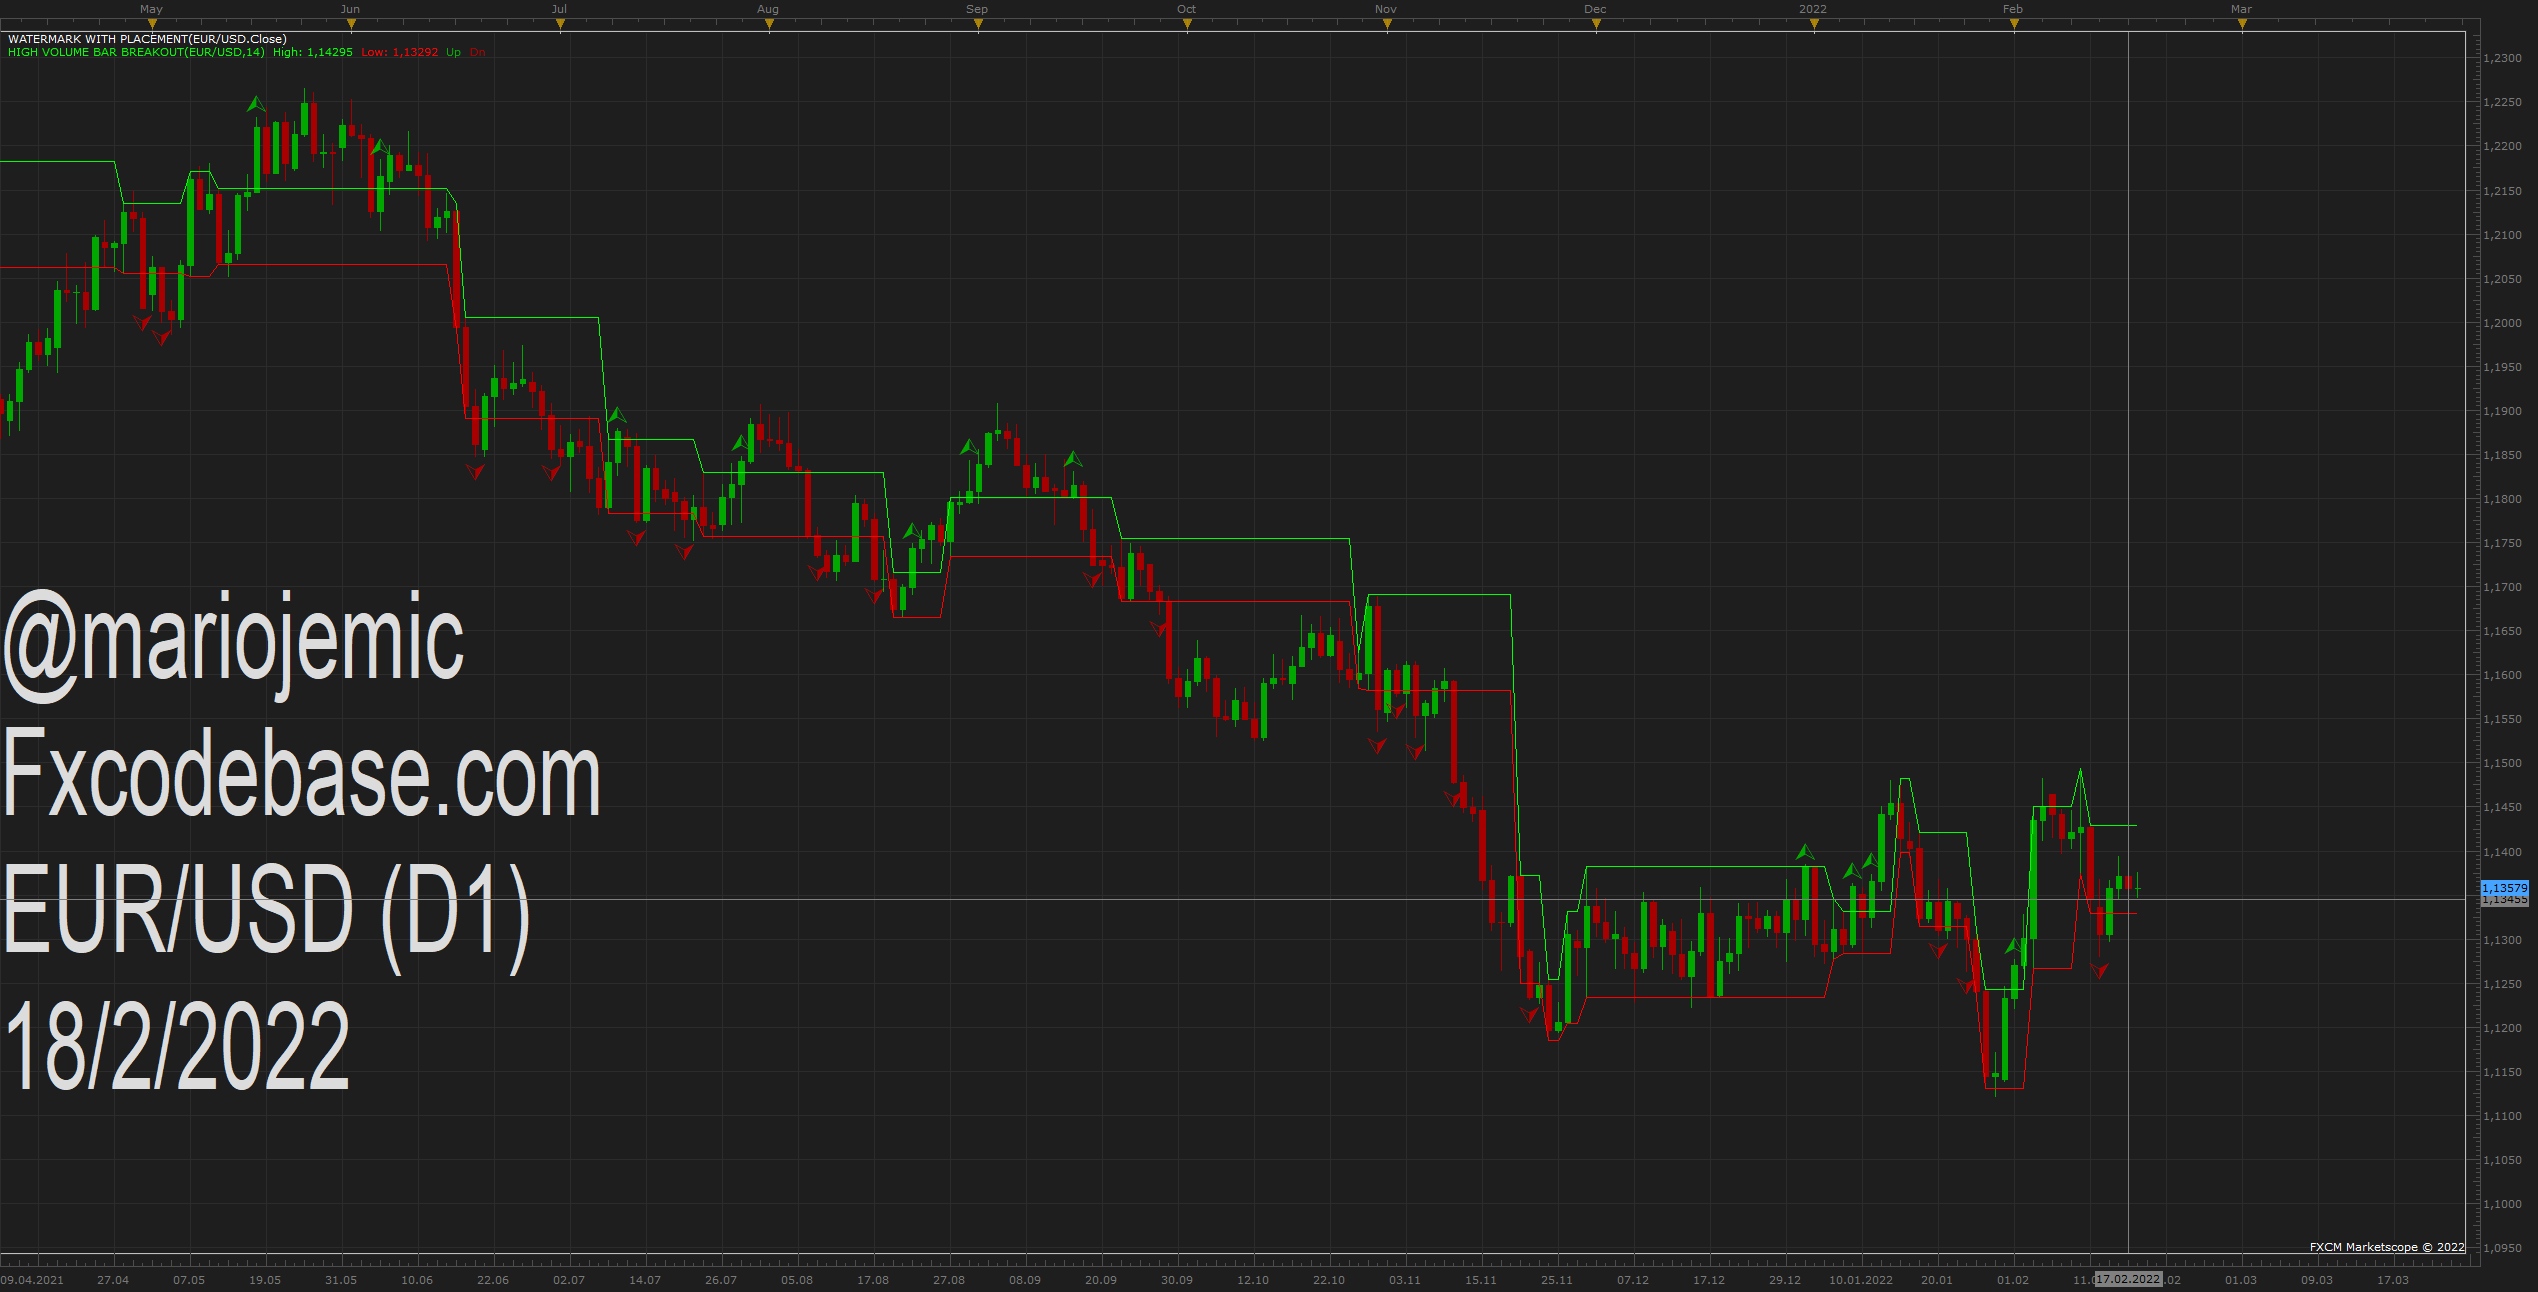Click the 10.01.2022 date axis label
The image size is (2538, 1292).
[x=1861, y=1280]
